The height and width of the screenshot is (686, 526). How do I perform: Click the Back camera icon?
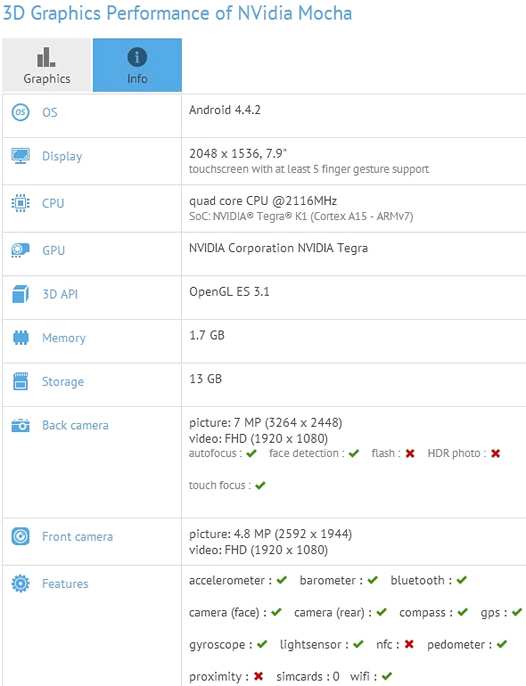[21, 425]
